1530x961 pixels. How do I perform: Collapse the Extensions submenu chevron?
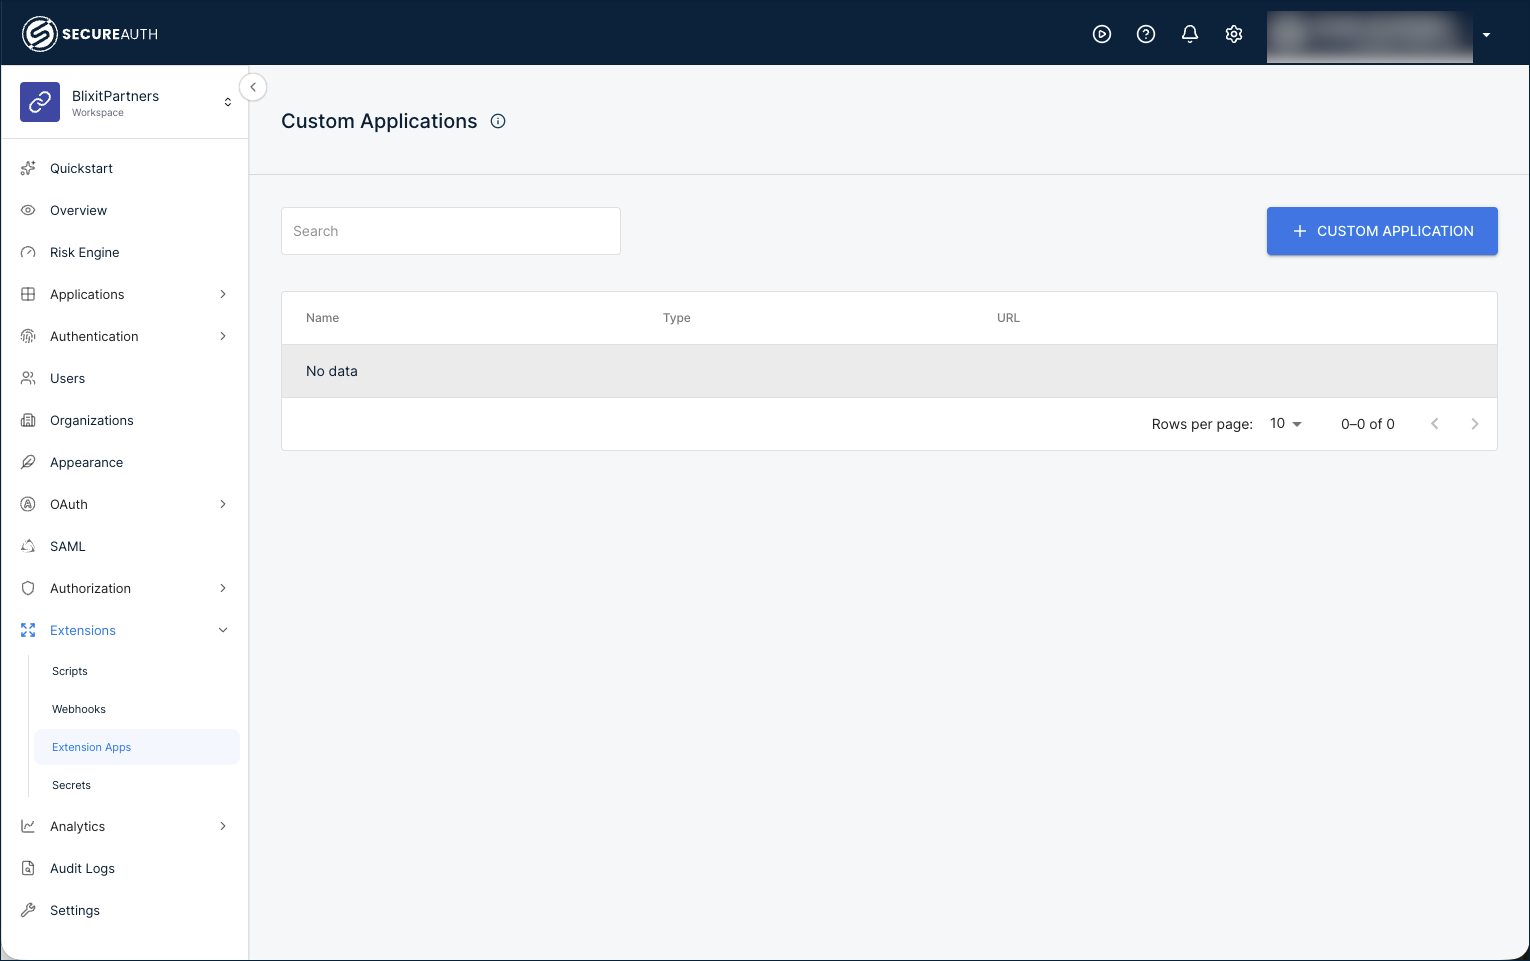coord(223,630)
